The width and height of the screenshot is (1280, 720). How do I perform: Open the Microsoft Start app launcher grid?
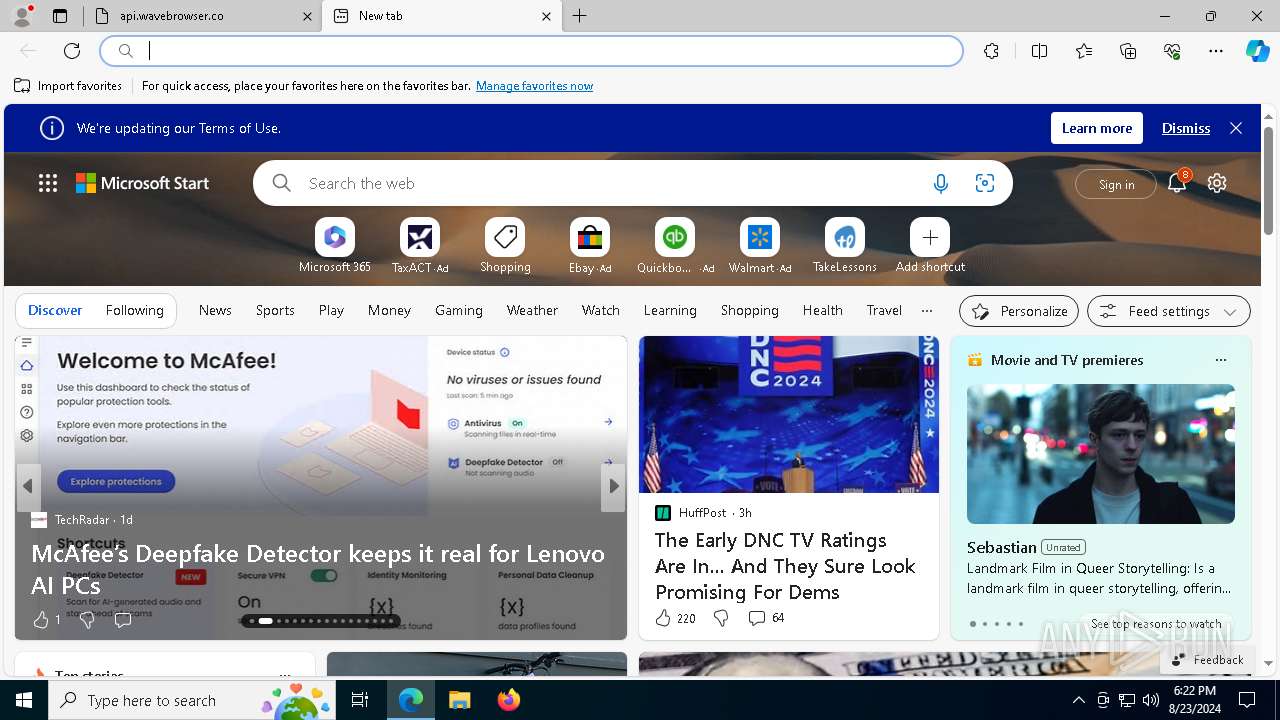point(48,183)
